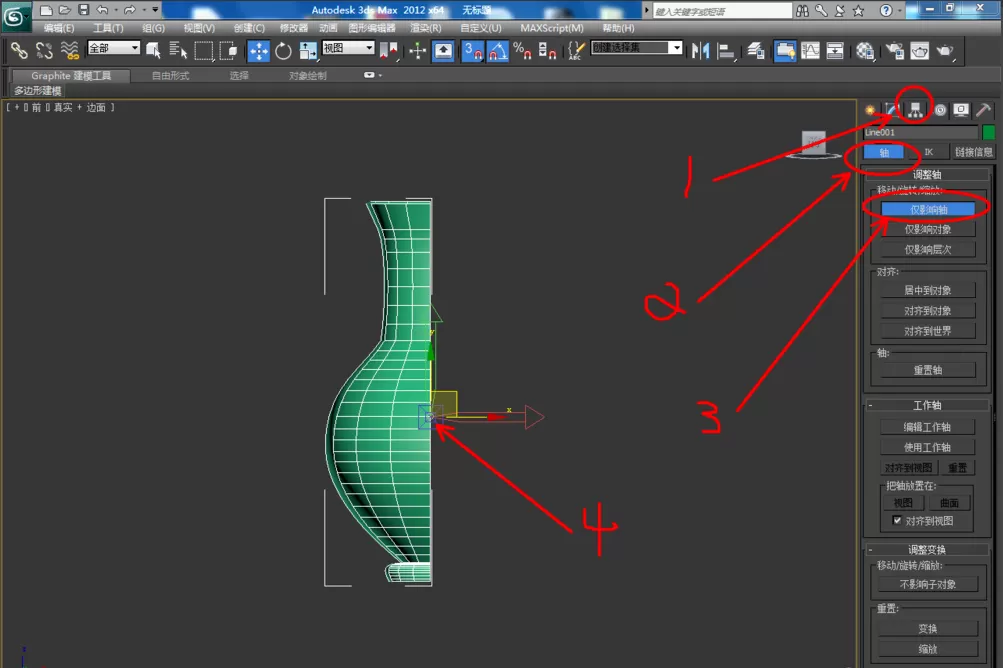1003x668 pixels.
Task: Choose the Unlink Selection tool
Action: tap(44, 50)
